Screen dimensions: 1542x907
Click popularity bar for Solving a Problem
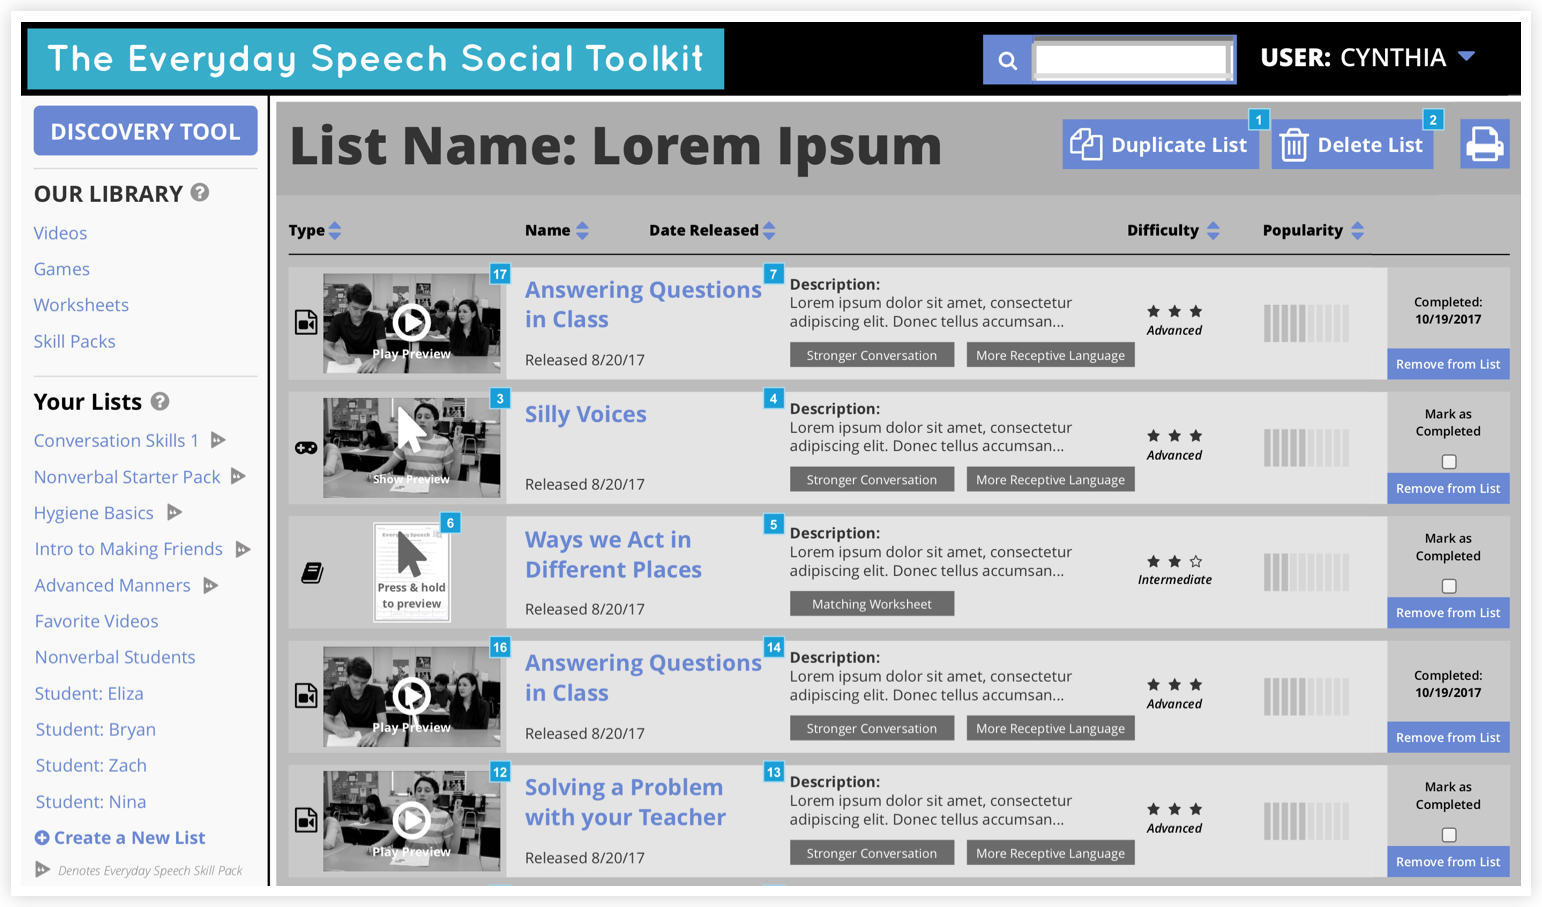click(x=1306, y=821)
